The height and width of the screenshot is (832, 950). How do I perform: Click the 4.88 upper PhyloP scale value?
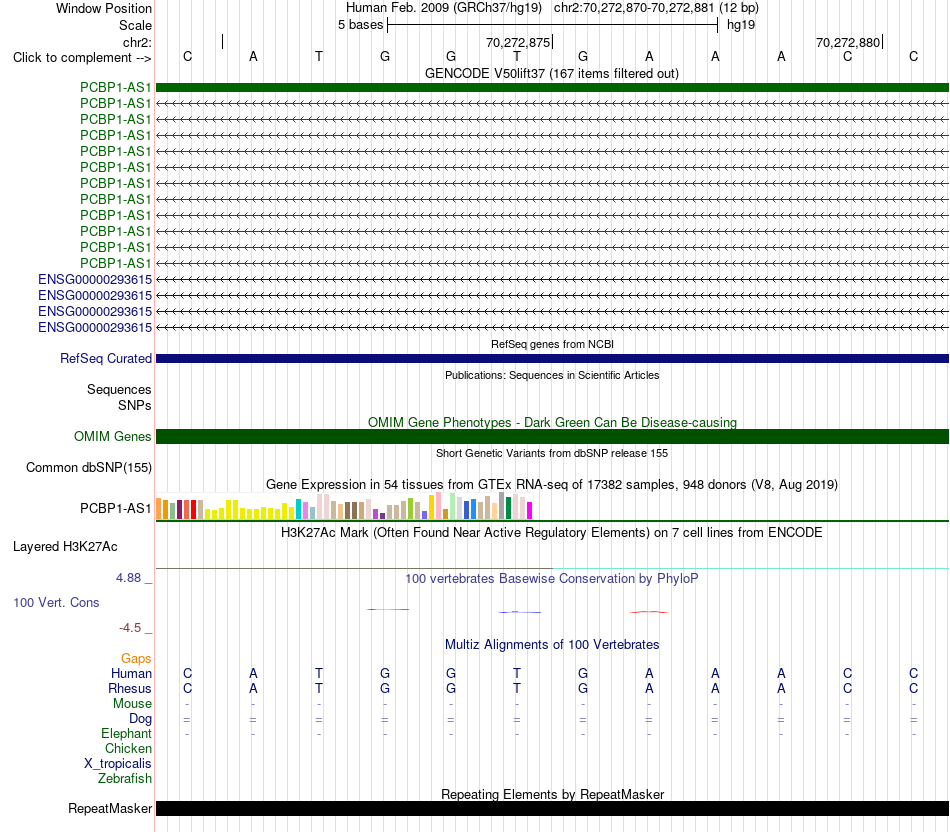128,578
